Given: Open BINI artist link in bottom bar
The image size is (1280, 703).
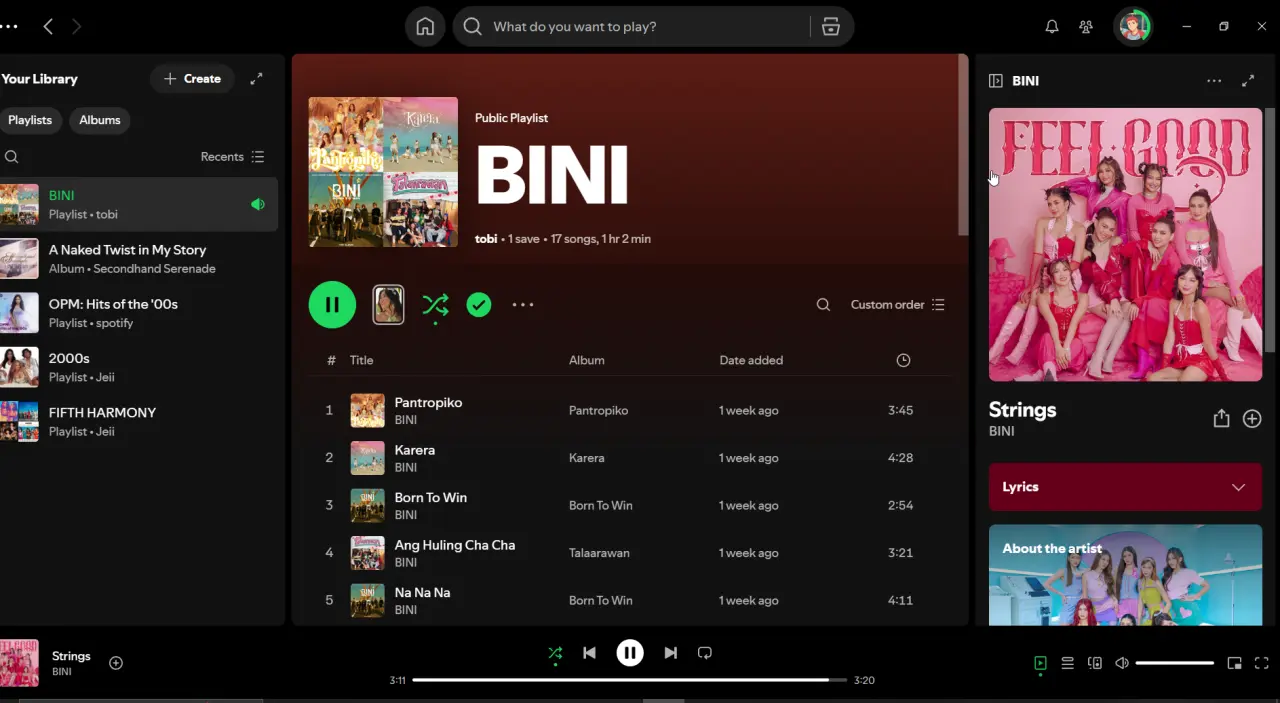Looking at the screenshot, I should tap(62, 672).
